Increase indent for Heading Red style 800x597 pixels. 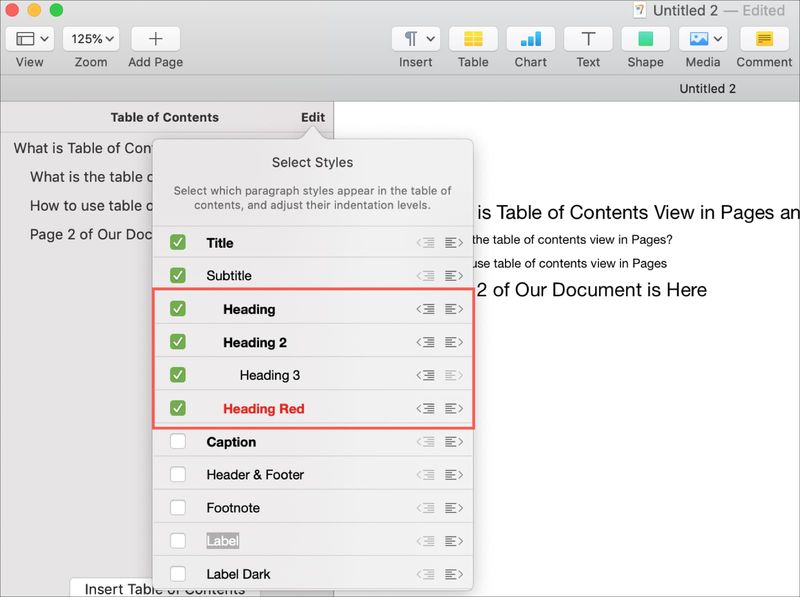tap(454, 409)
